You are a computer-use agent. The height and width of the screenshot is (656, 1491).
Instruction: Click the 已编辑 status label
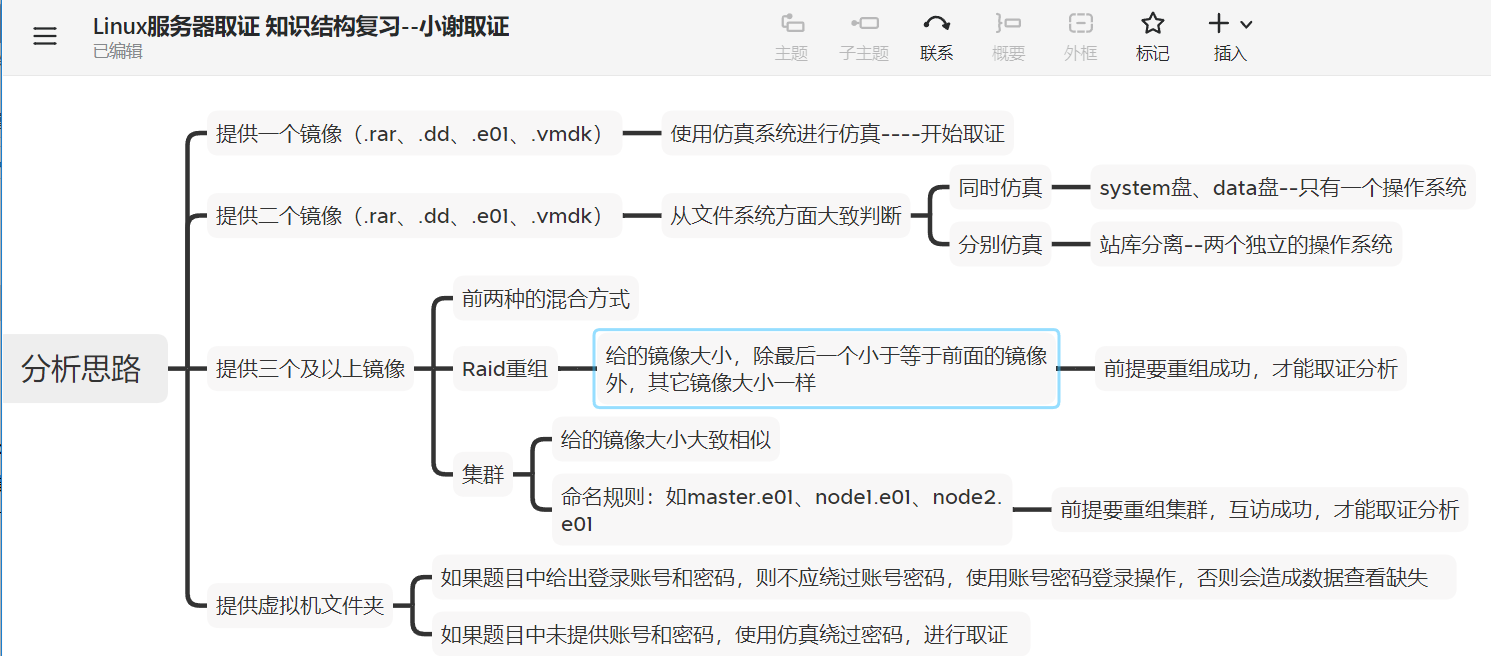[118, 51]
